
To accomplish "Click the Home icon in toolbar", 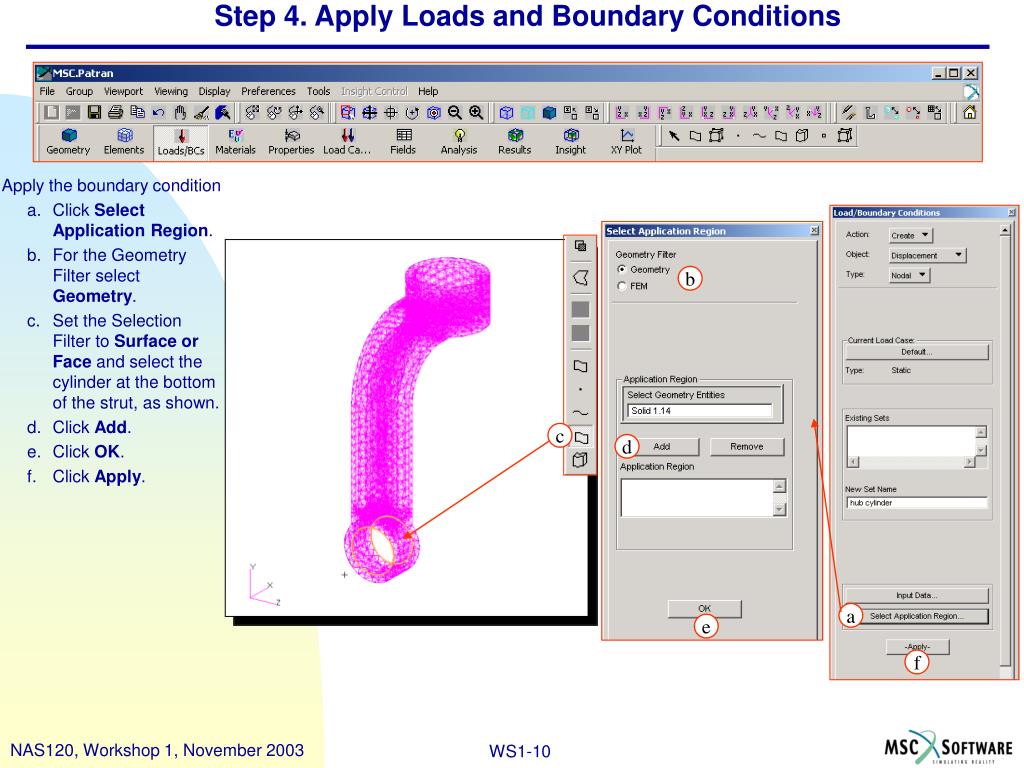I will [970, 112].
